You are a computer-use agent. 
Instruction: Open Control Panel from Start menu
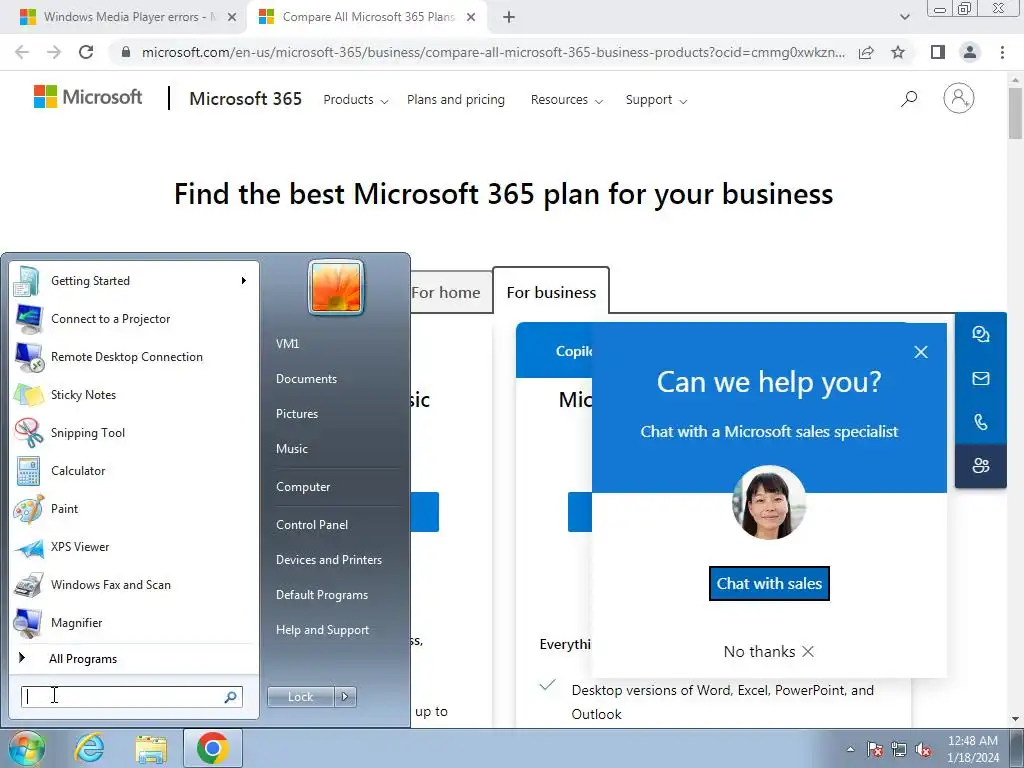pos(312,525)
